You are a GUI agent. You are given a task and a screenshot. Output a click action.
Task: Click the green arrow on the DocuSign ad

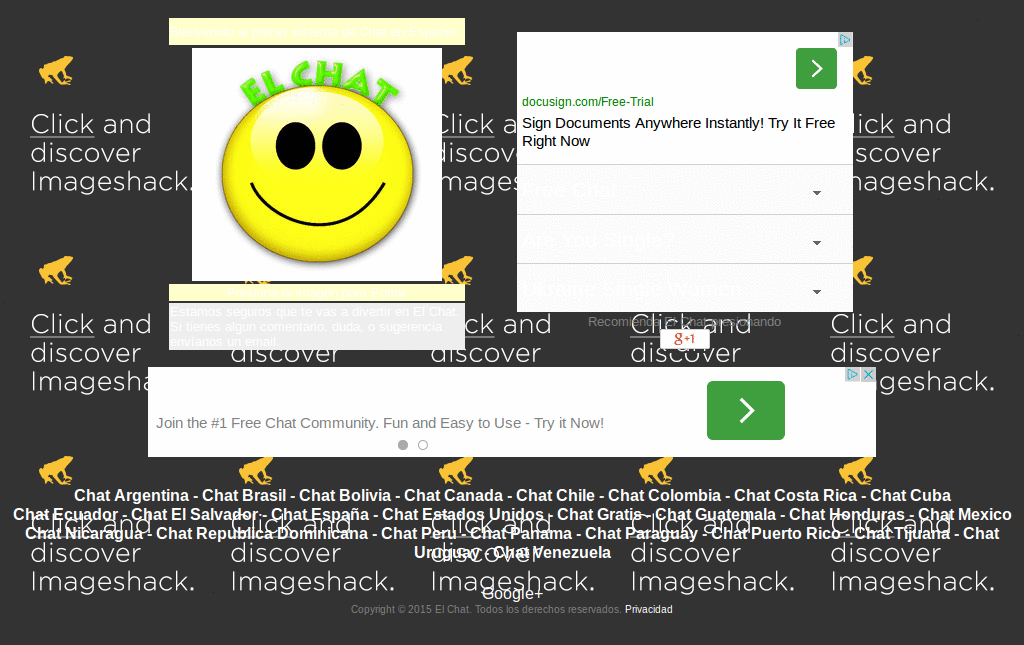[816, 68]
